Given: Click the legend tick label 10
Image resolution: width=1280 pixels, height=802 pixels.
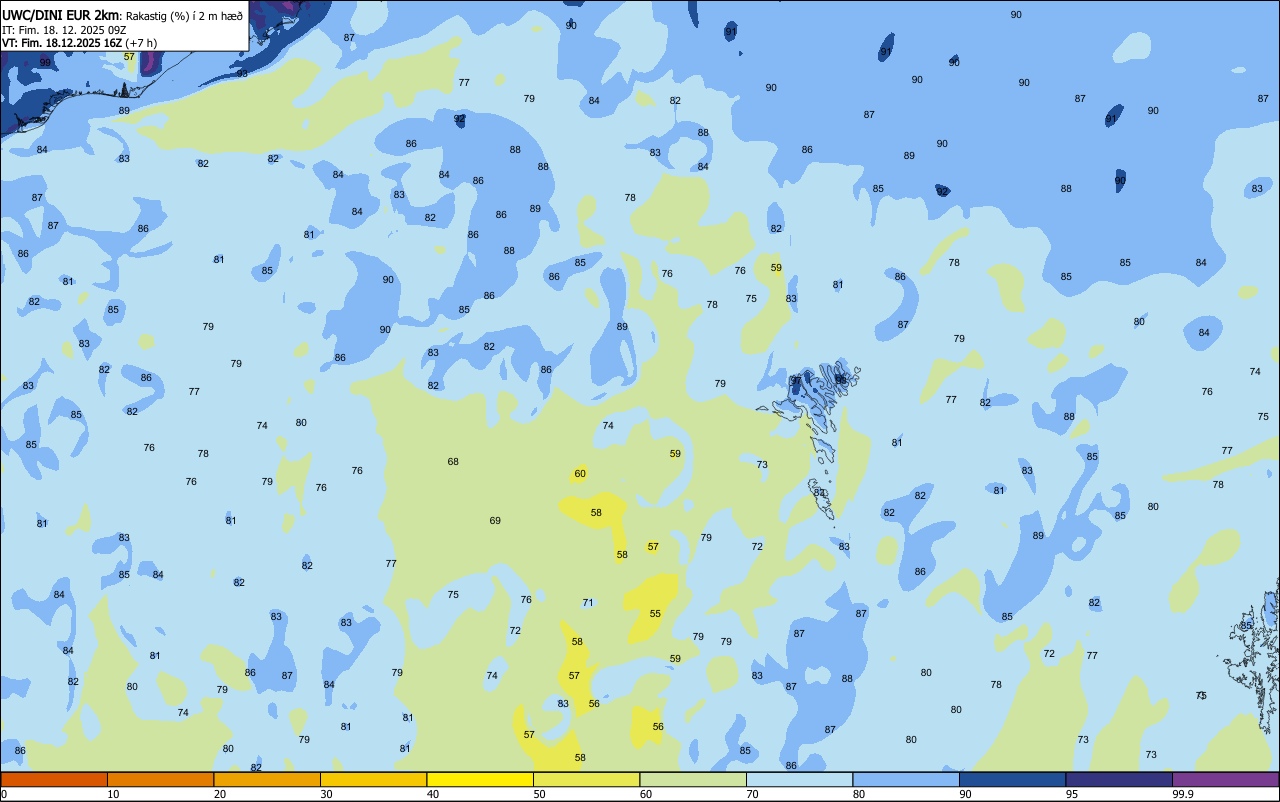Looking at the screenshot, I should [113, 794].
